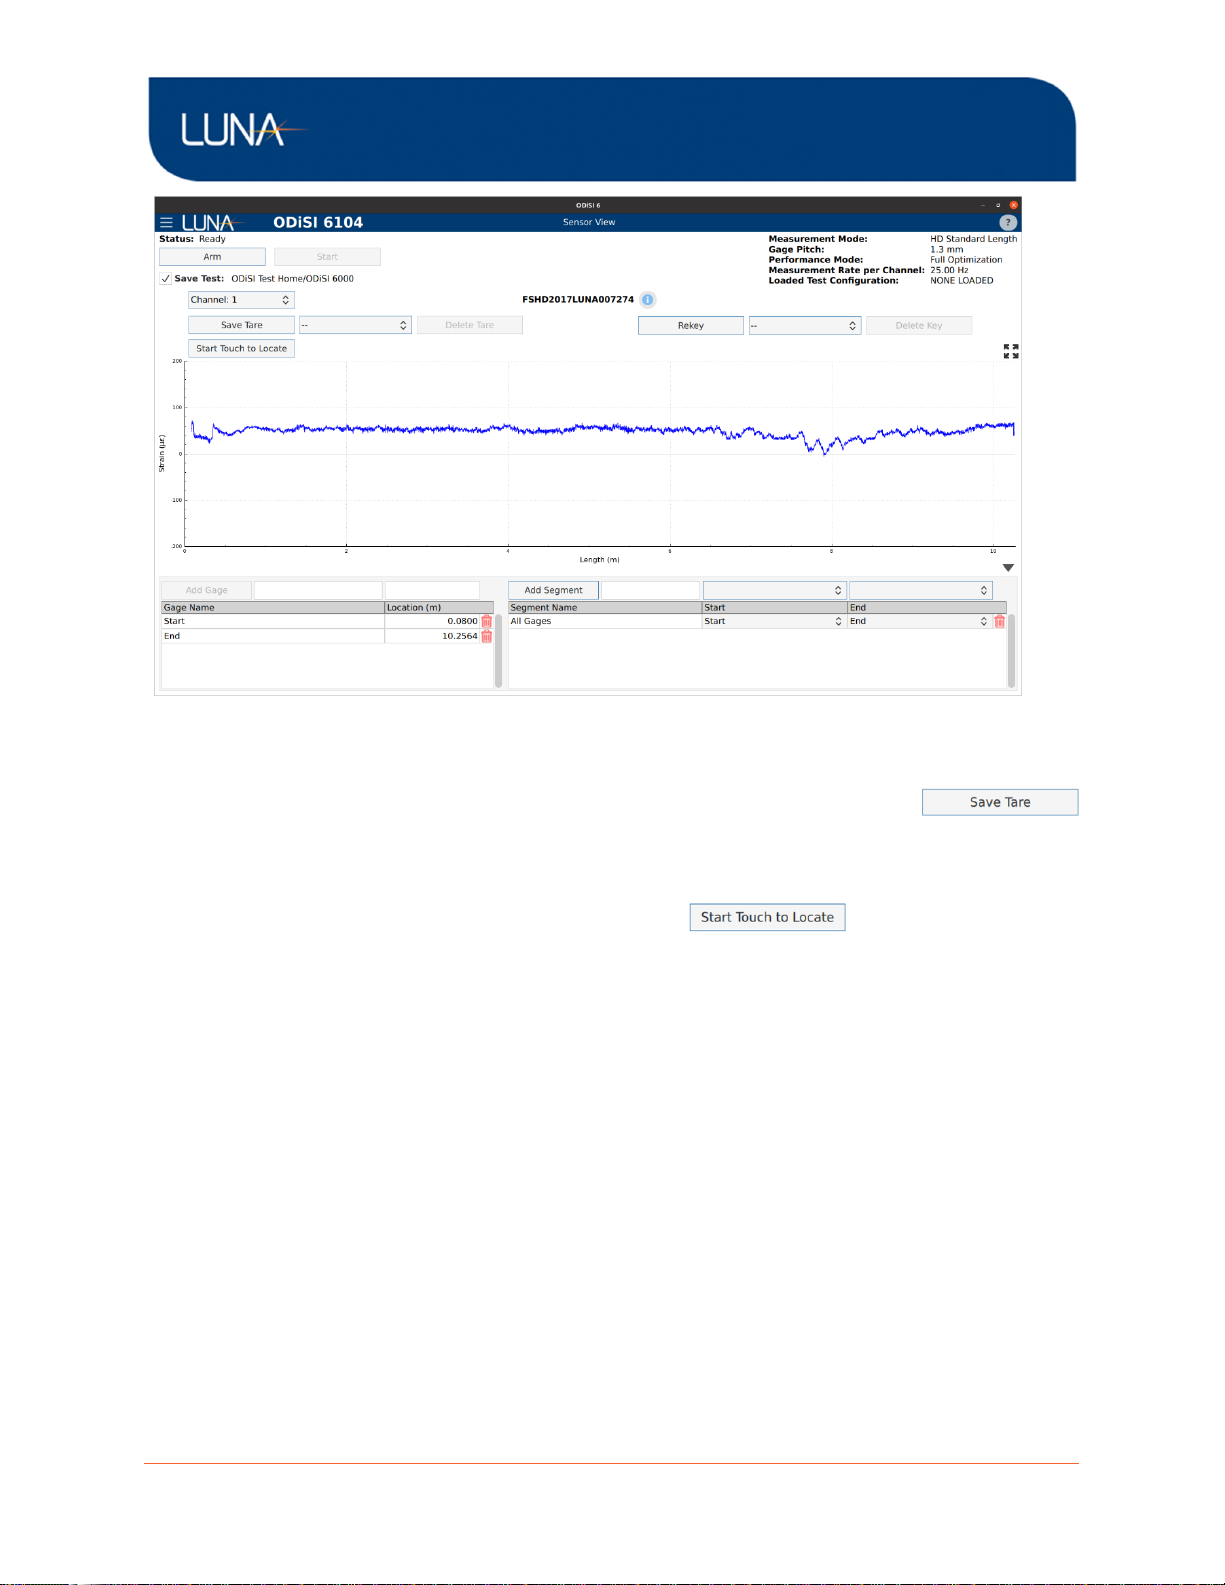Click the Delete Key button
The width and height of the screenshot is (1225, 1585).
pyautogui.click(x=918, y=325)
